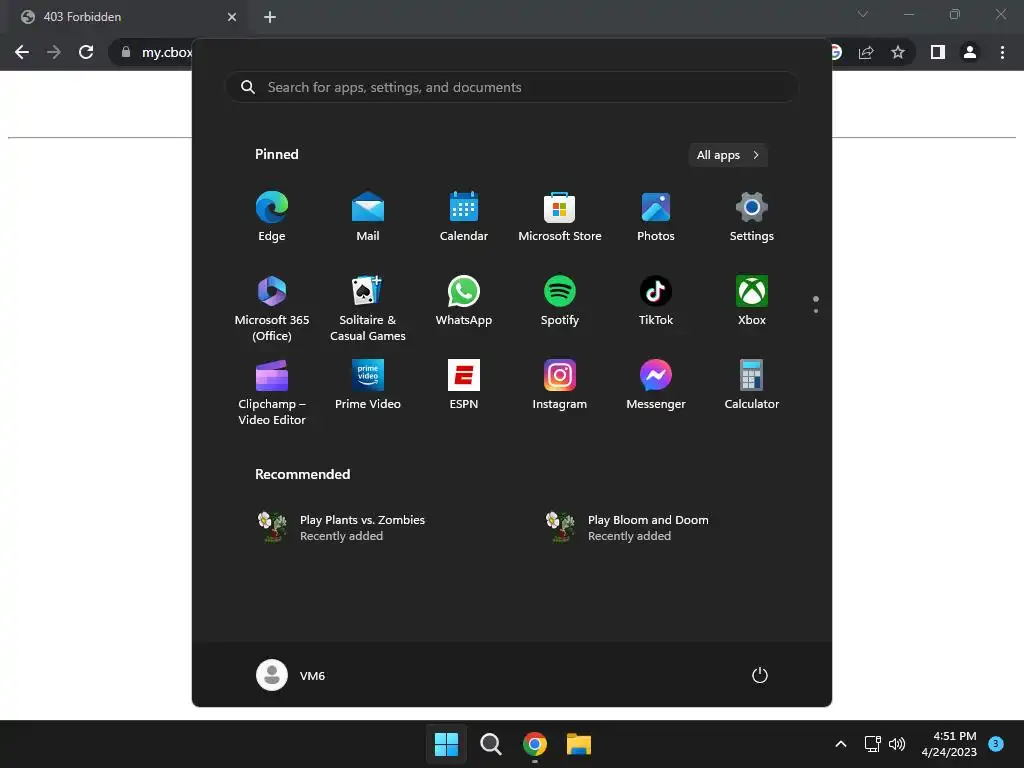Go back in Chrome
1024x768 pixels.
[22, 52]
